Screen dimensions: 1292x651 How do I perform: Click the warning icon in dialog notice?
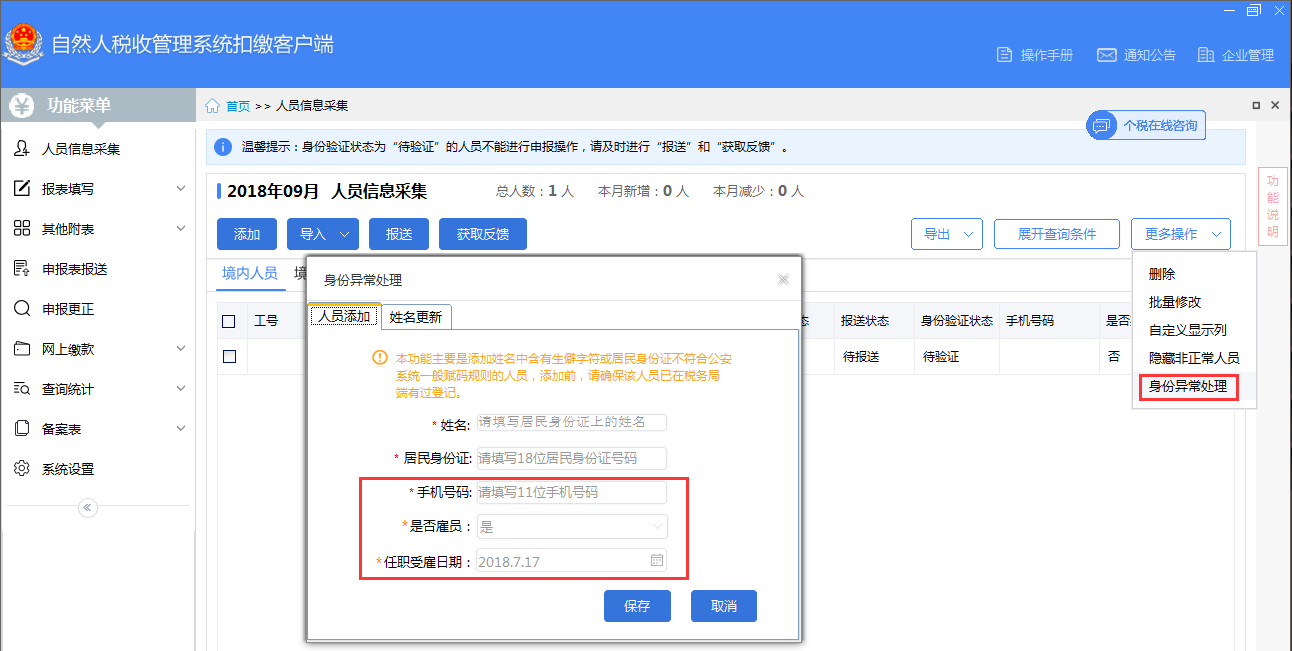click(379, 357)
